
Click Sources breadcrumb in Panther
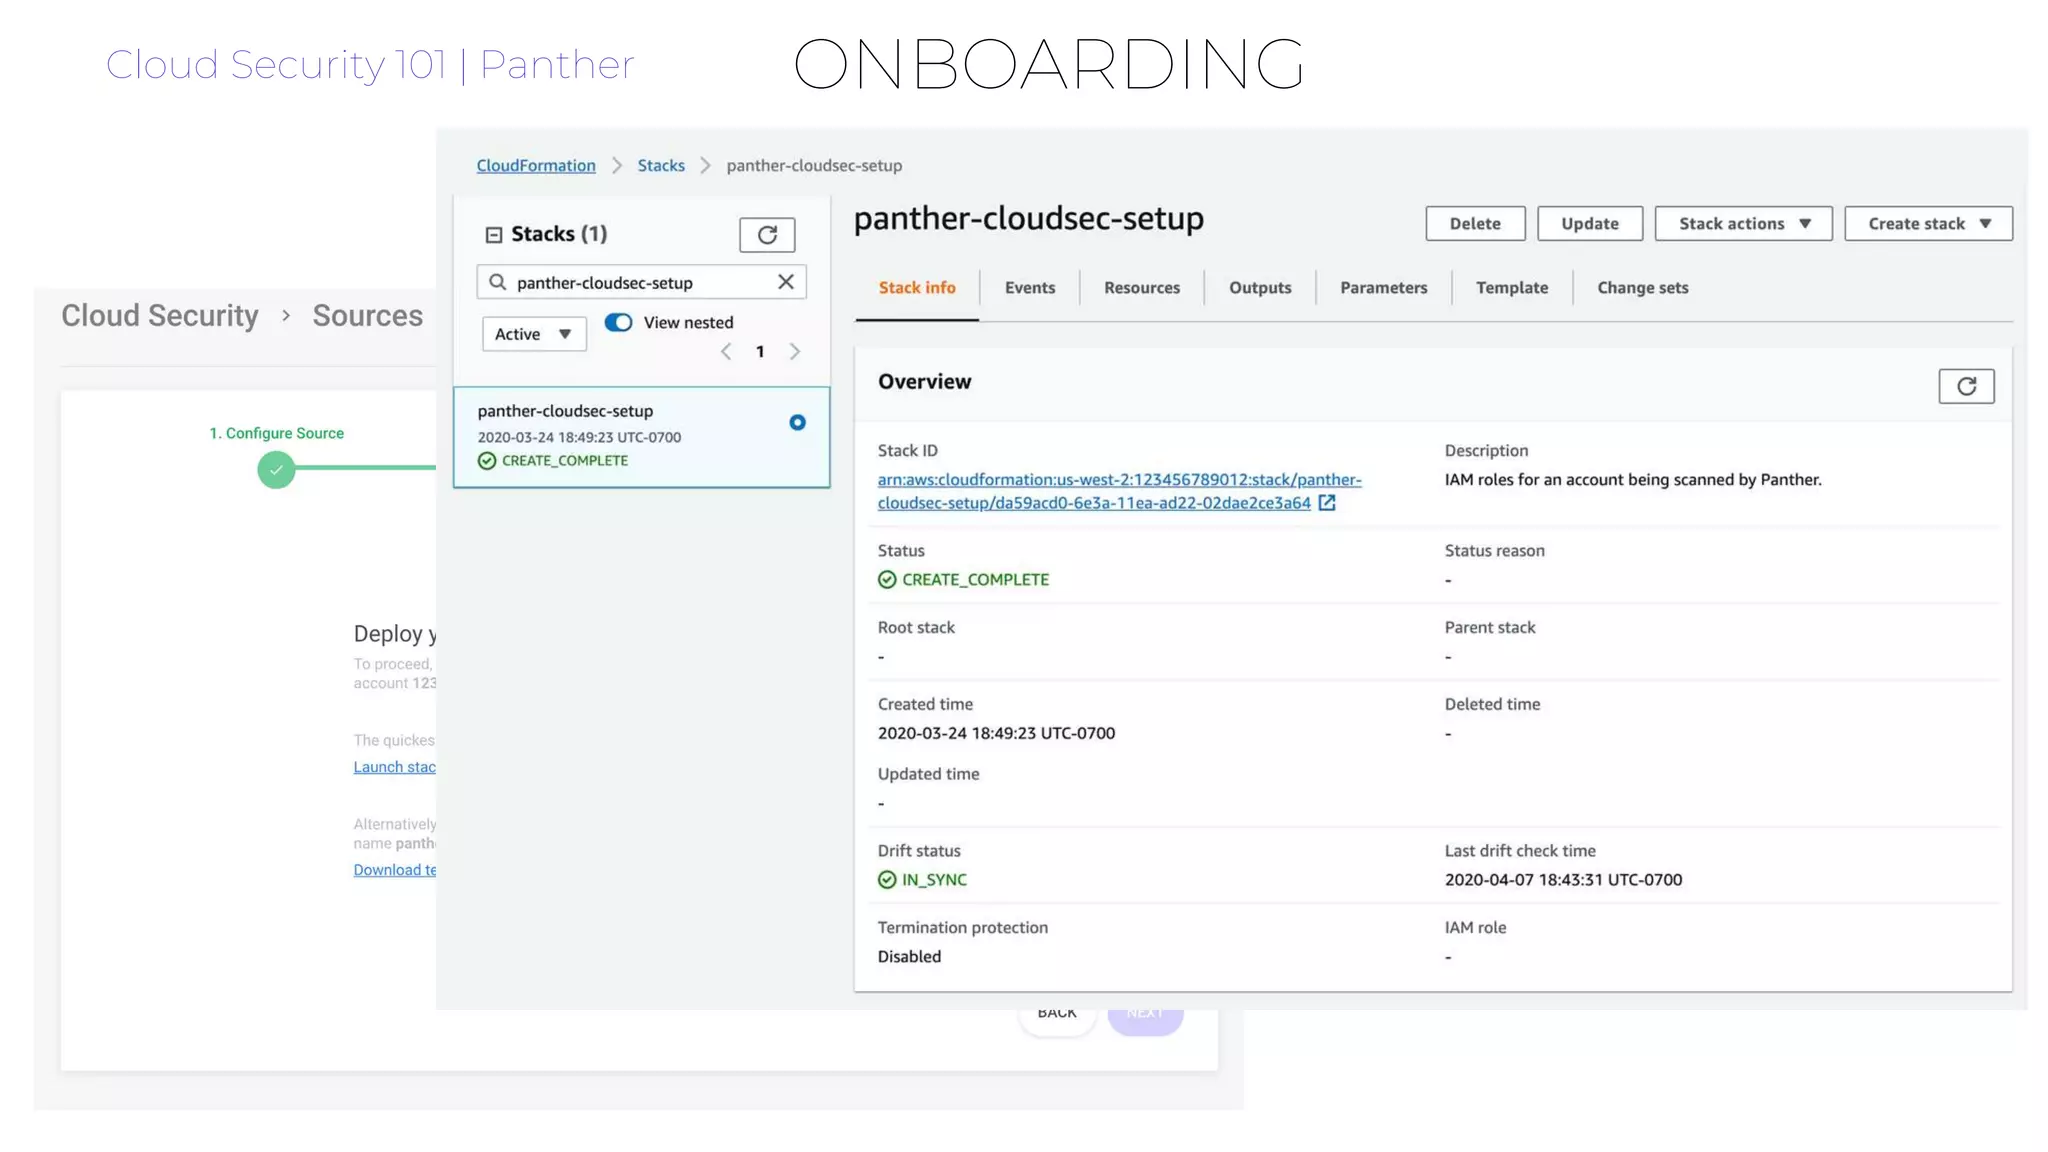(x=368, y=316)
